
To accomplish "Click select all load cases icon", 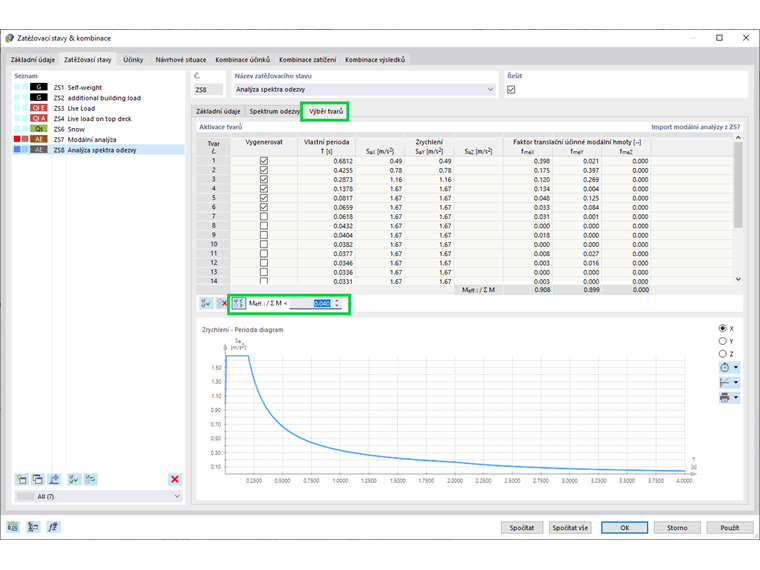I will tap(74, 479).
